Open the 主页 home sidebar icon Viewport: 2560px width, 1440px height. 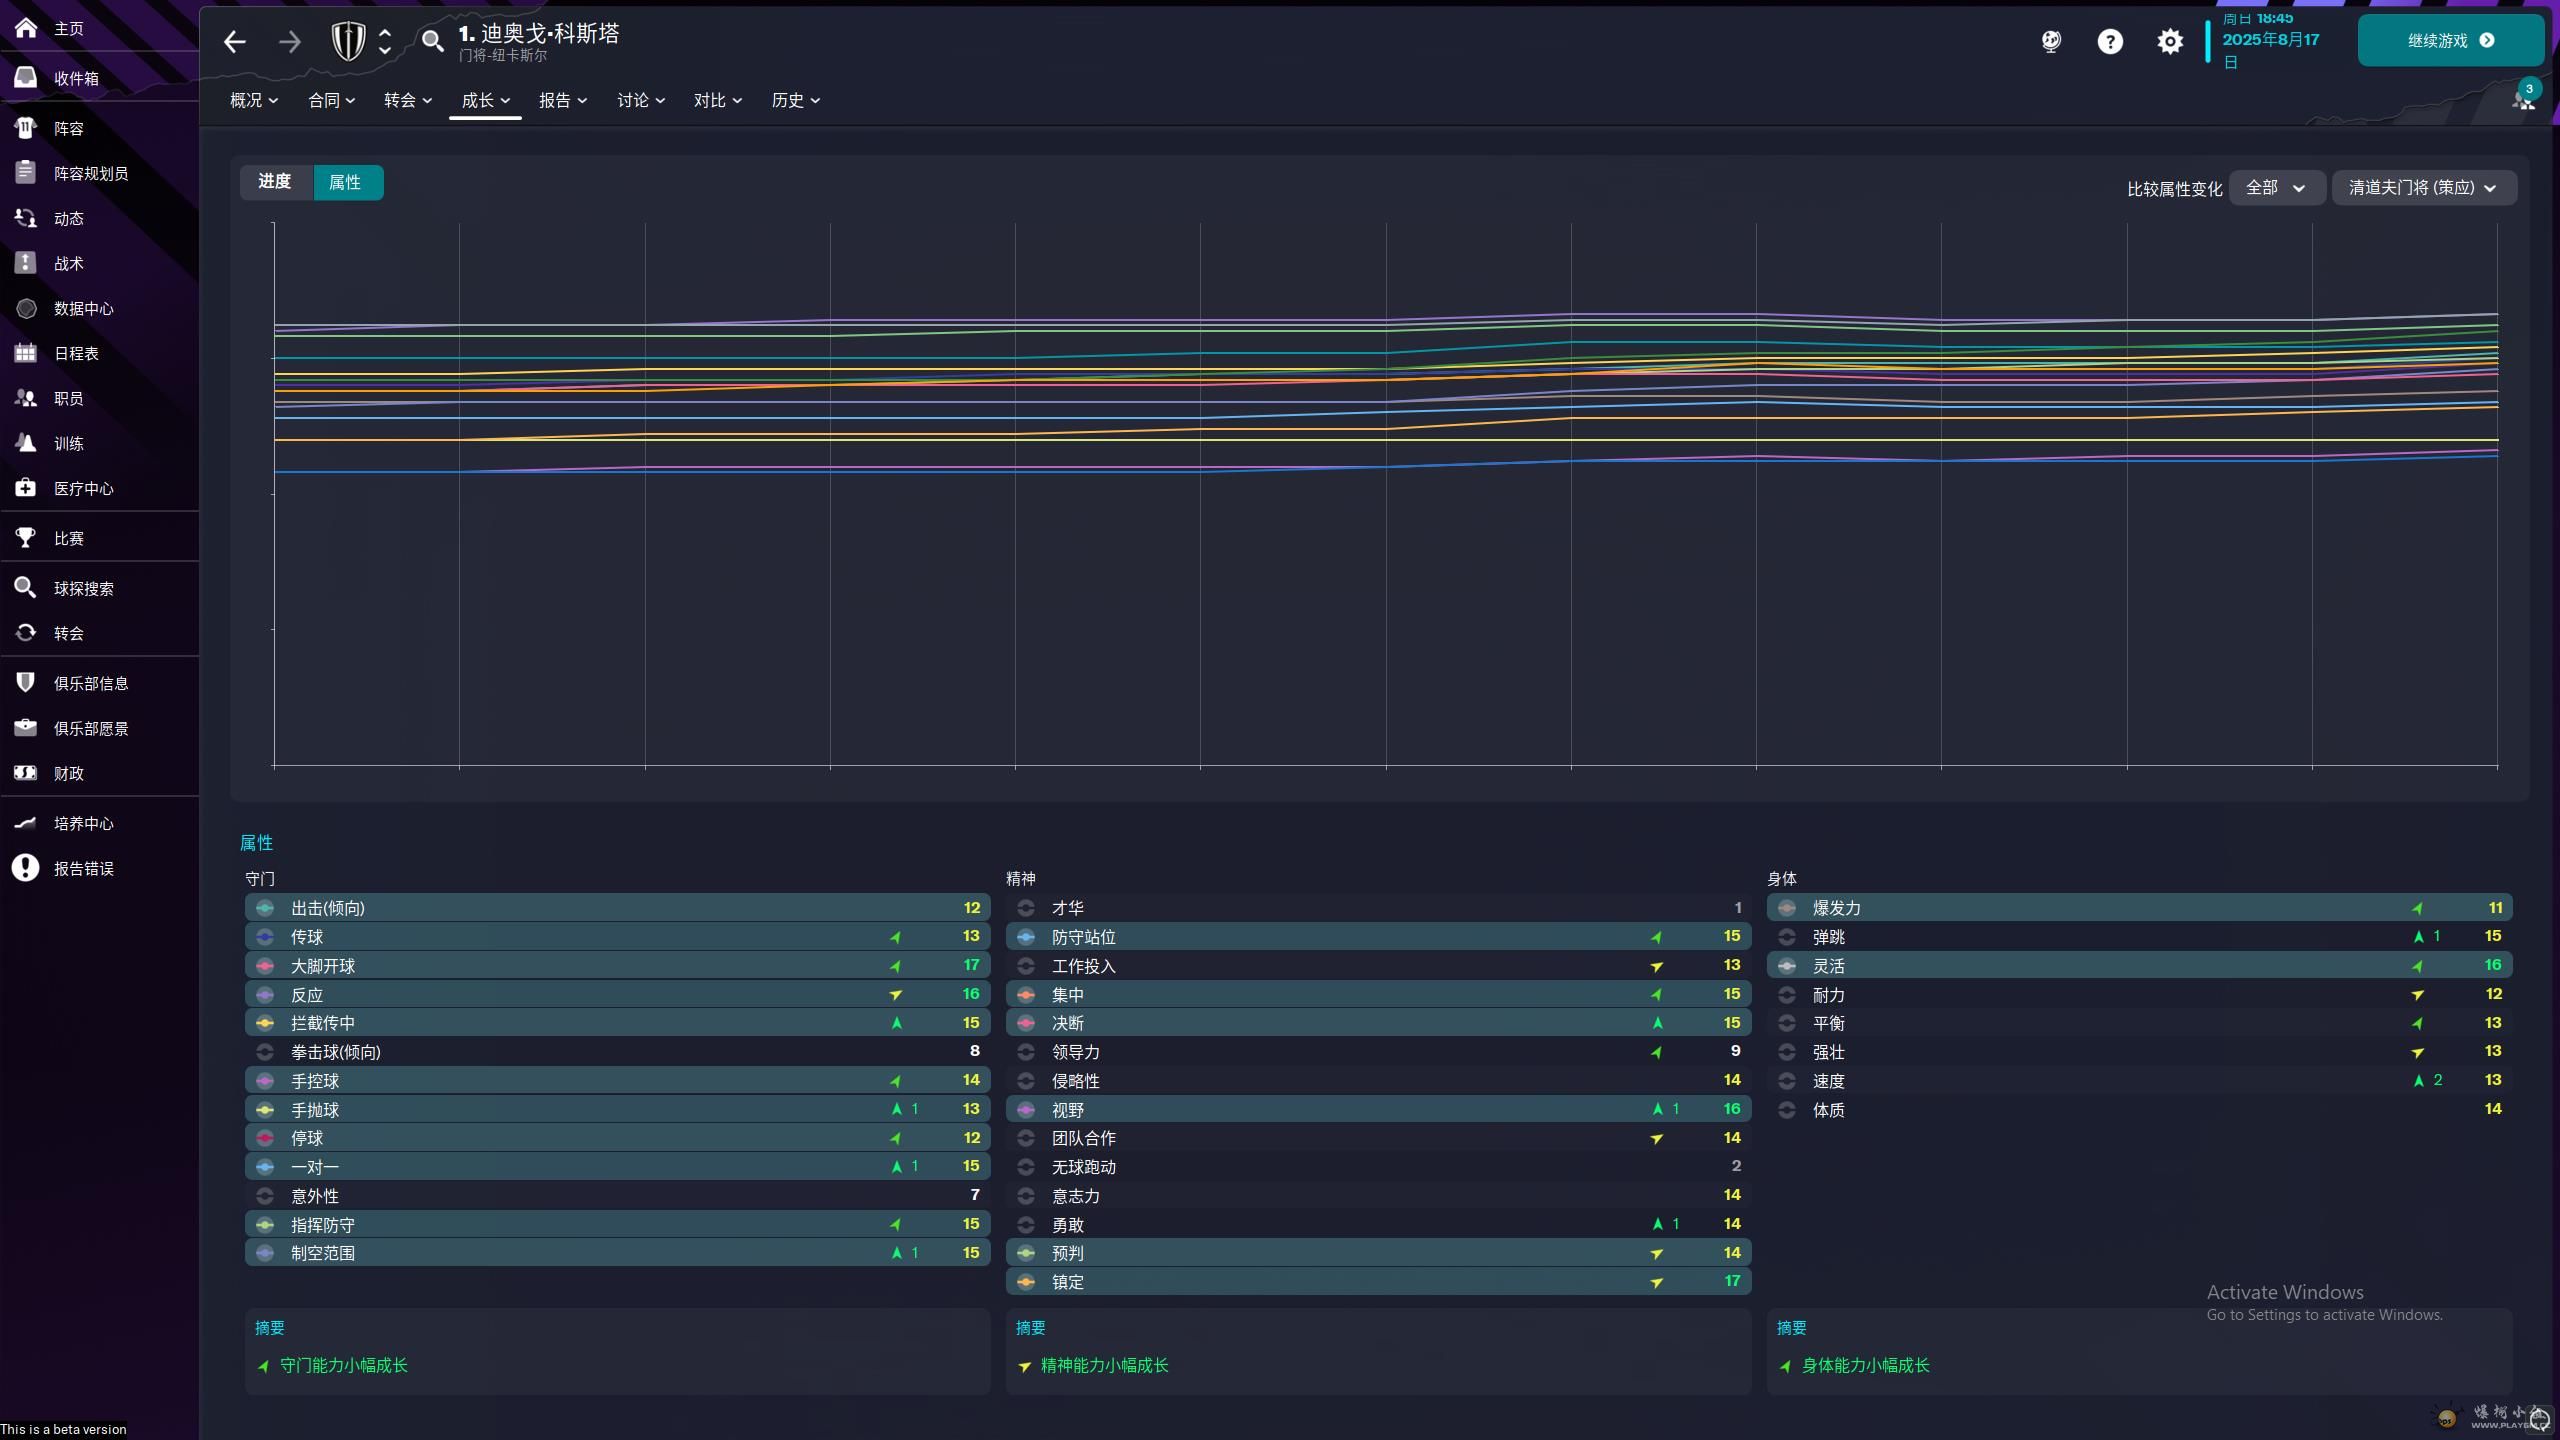click(x=26, y=28)
